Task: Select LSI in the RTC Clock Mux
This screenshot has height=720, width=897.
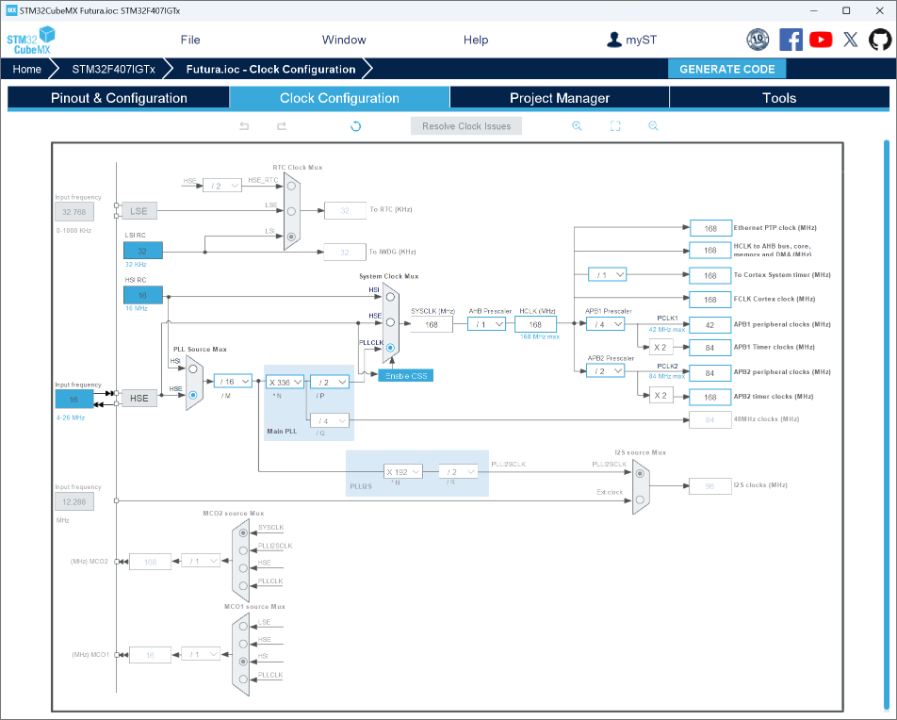Action: tap(291, 236)
